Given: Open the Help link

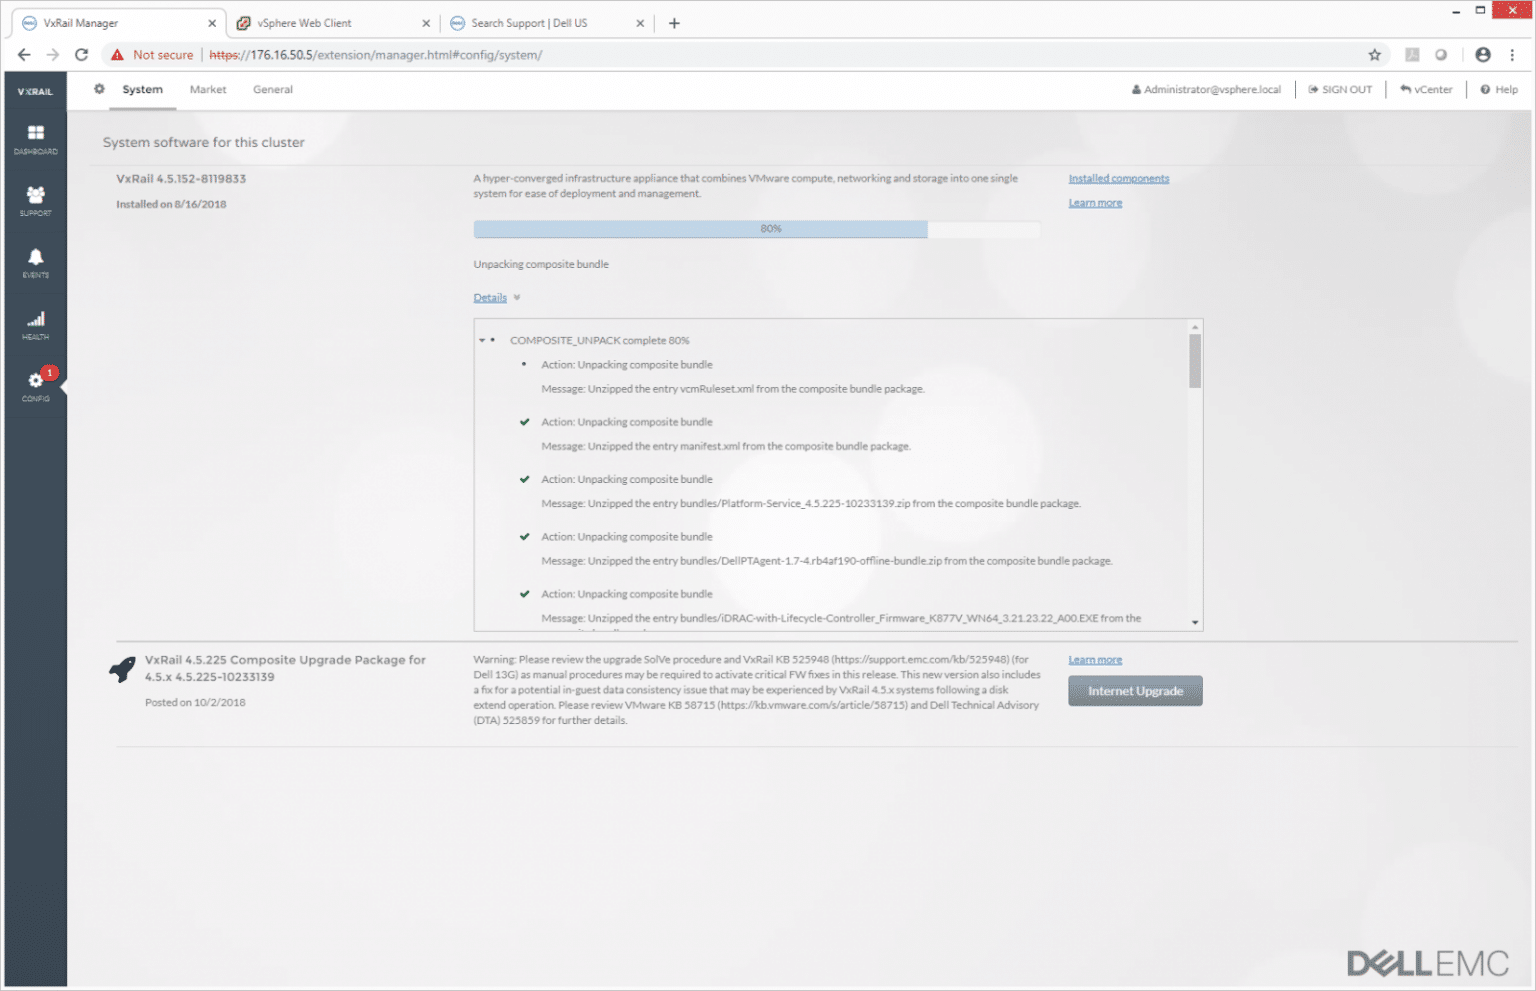Looking at the screenshot, I should [x=1499, y=89].
